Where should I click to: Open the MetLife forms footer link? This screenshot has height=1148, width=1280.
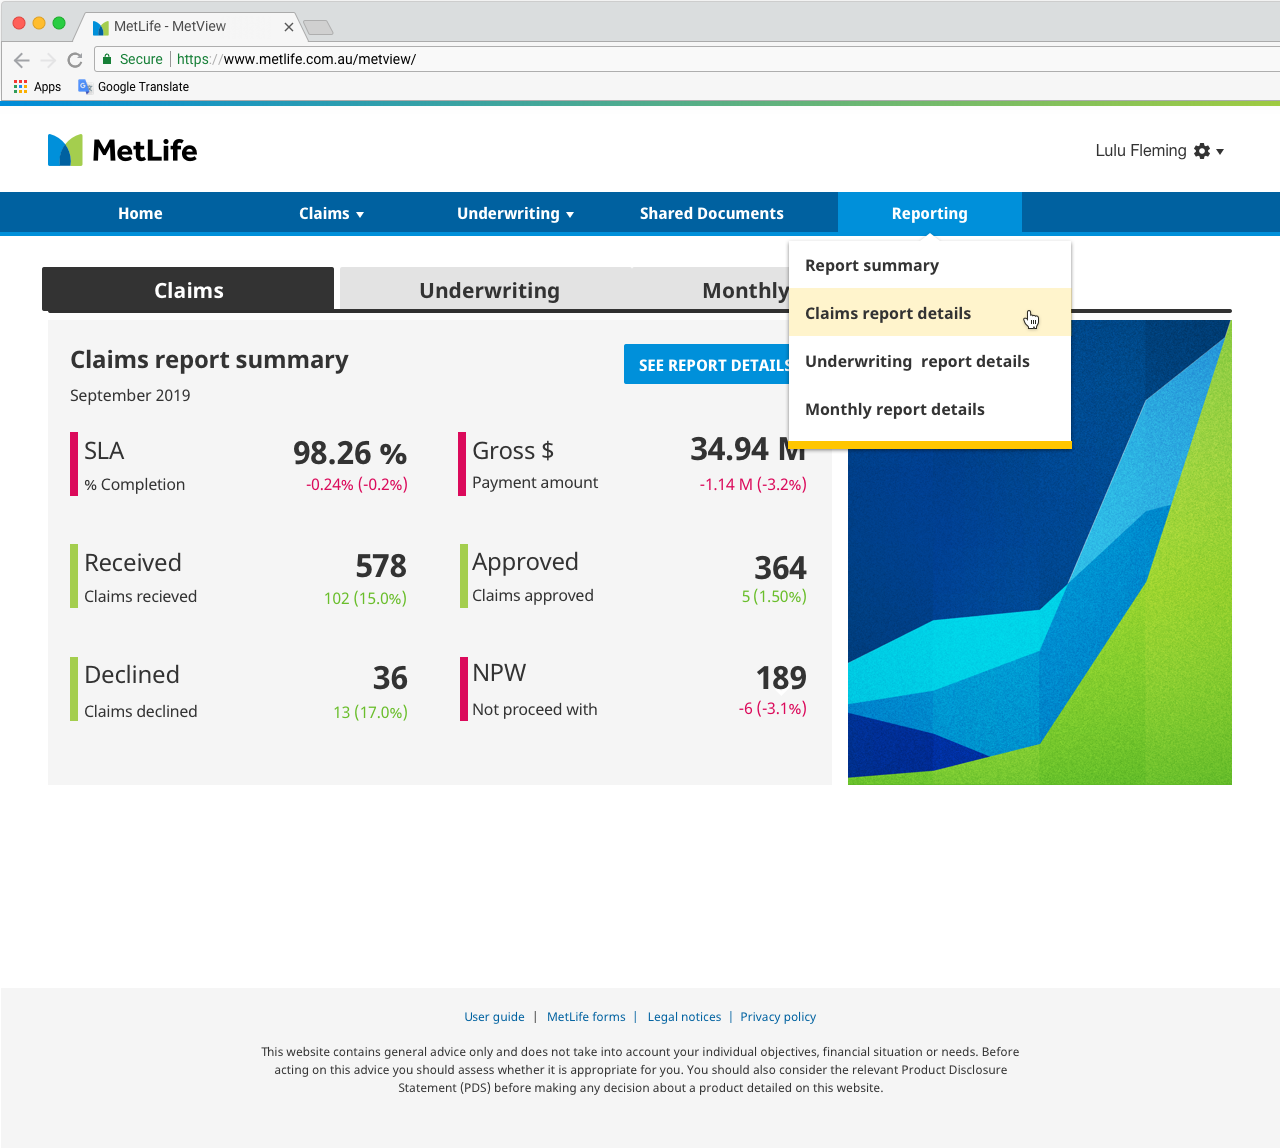(x=586, y=1017)
